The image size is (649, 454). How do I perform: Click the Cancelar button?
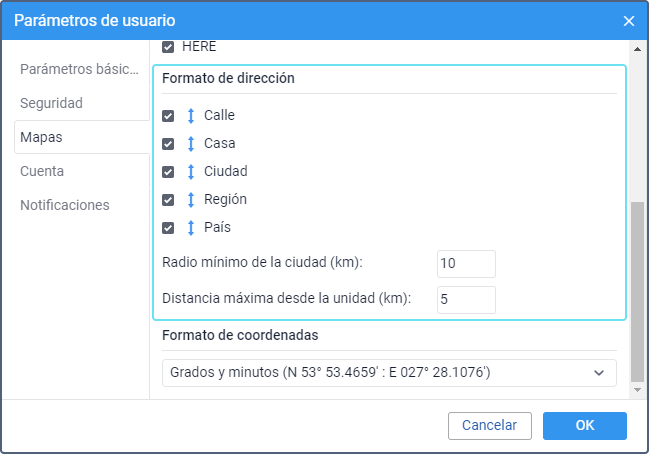click(x=489, y=425)
